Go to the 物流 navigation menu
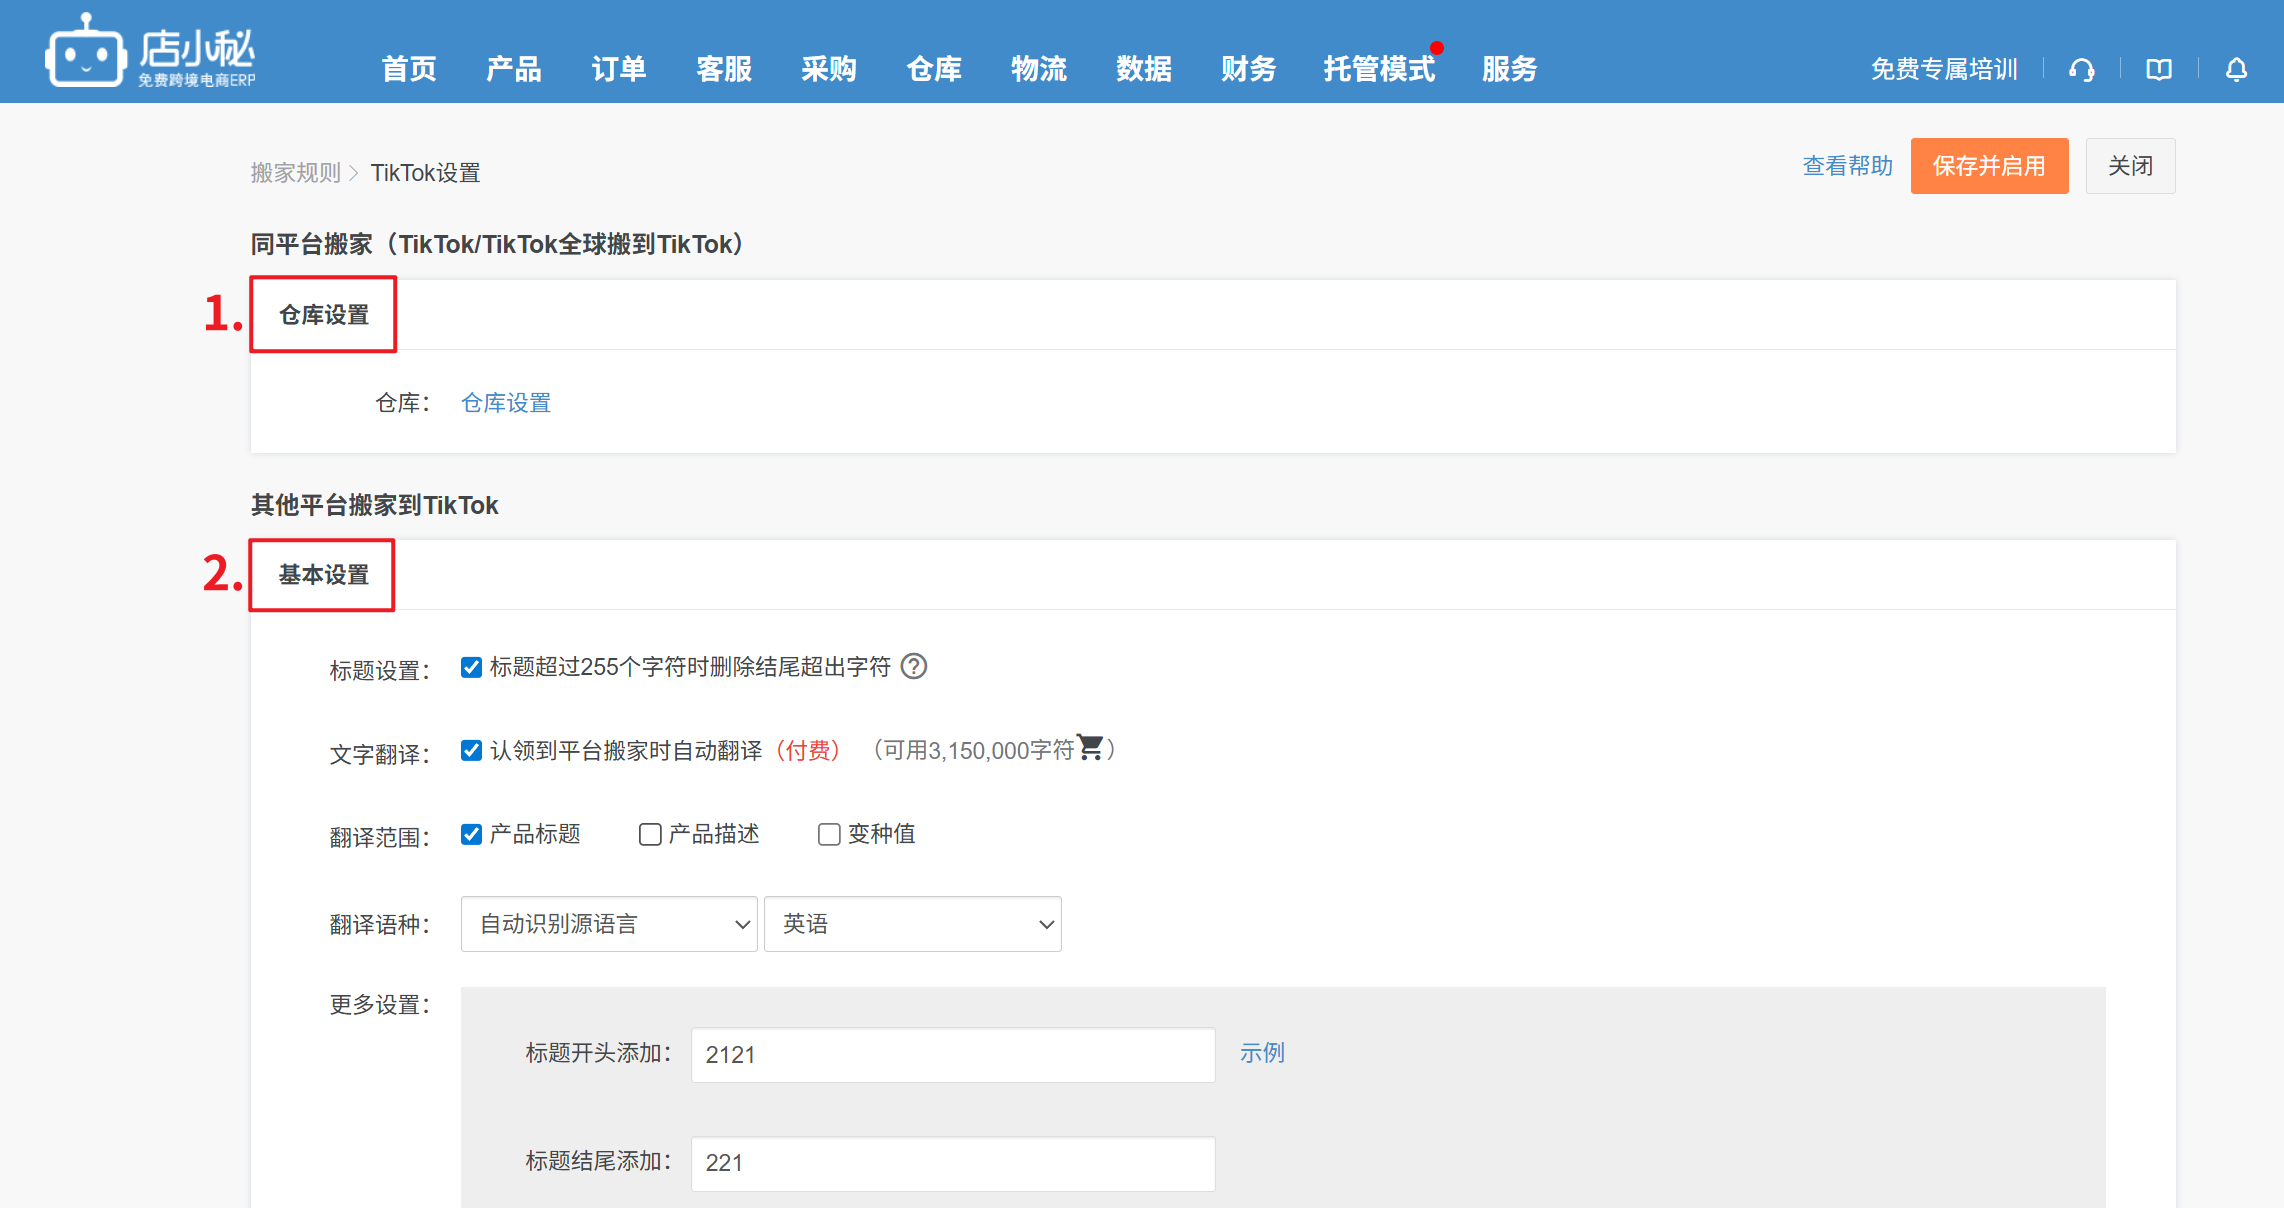The width and height of the screenshot is (2284, 1208). pyautogui.click(x=1038, y=69)
